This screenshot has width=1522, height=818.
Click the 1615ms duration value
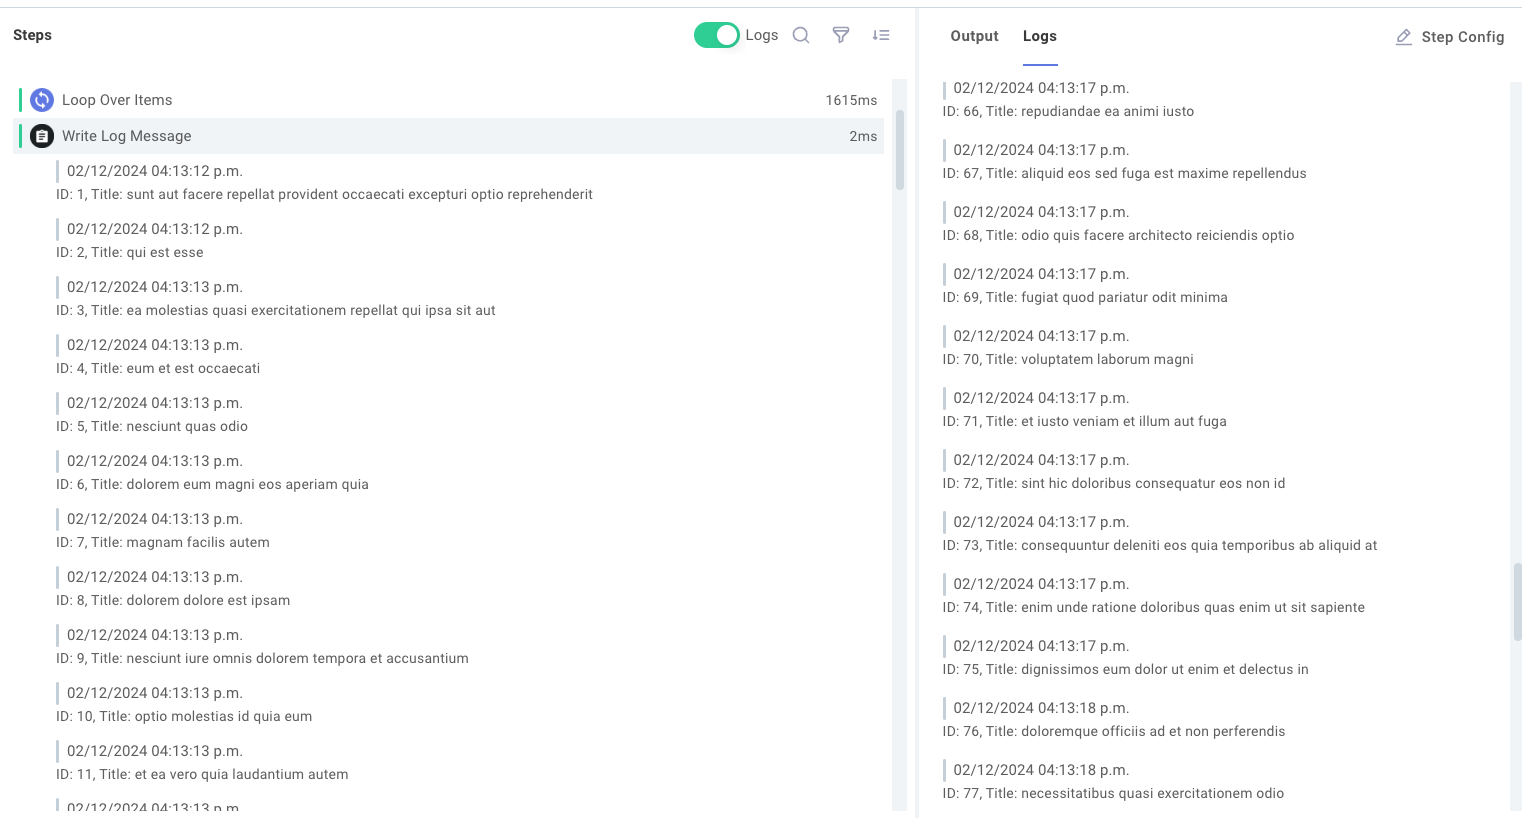851,100
